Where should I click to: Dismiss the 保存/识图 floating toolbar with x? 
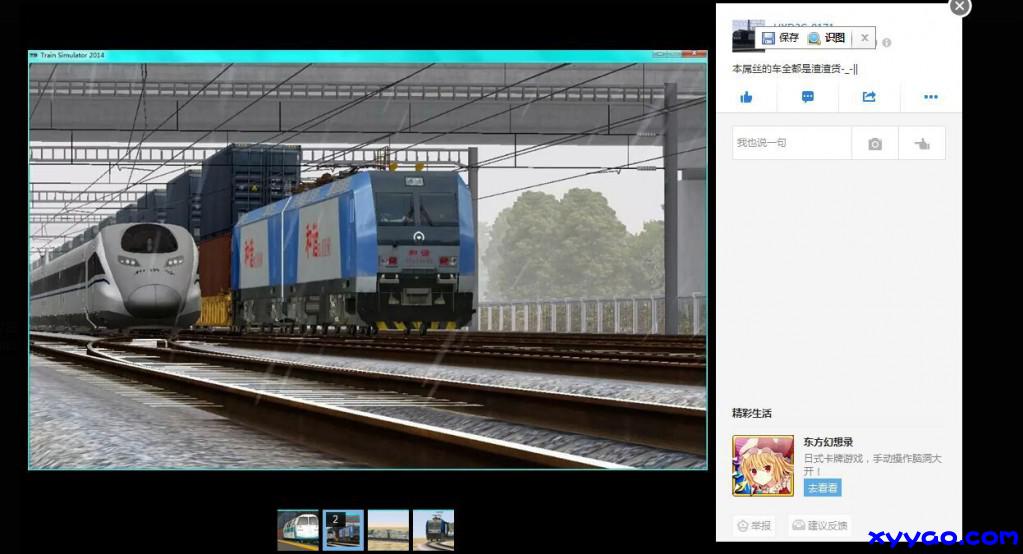click(x=865, y=38)
